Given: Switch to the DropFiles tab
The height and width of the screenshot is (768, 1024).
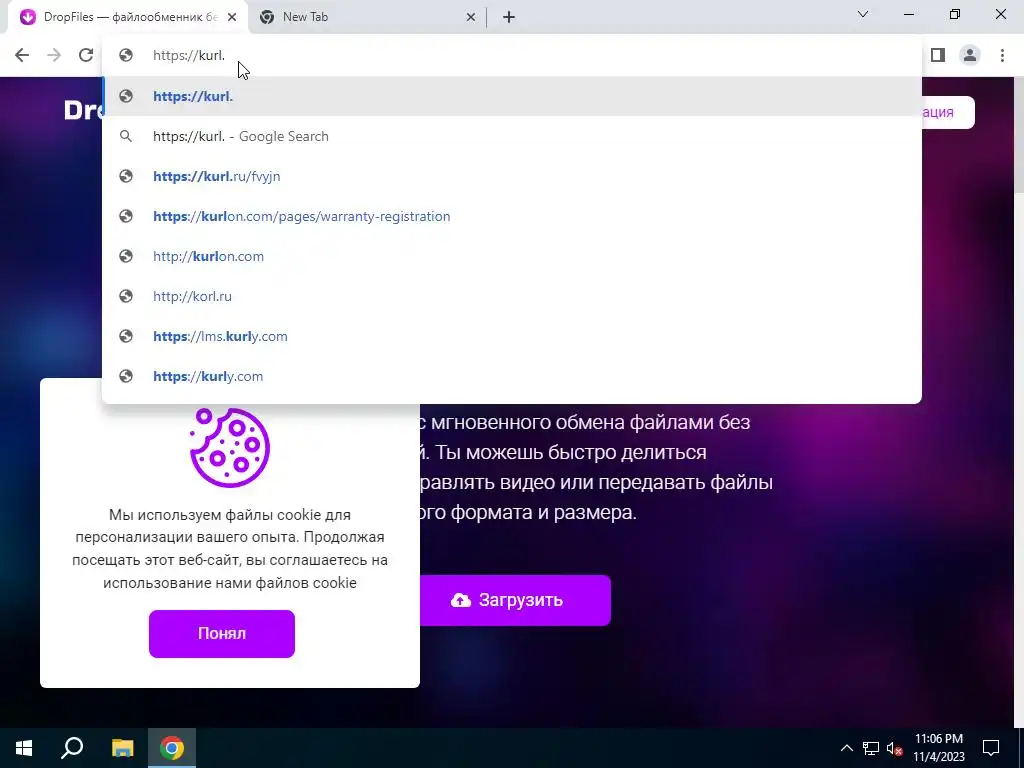Looking at the screenshot, I should tap(127, 18).
